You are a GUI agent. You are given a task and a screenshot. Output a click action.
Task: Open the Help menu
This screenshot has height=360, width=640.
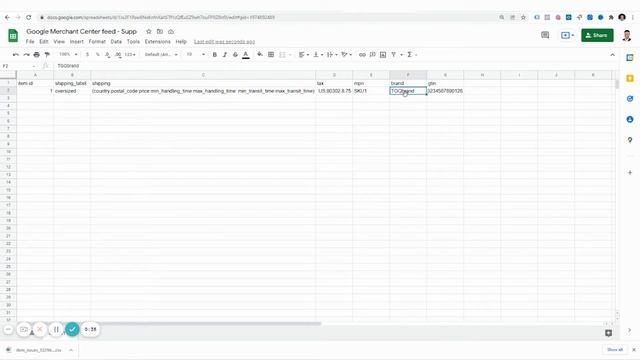[x=181, y=42]
